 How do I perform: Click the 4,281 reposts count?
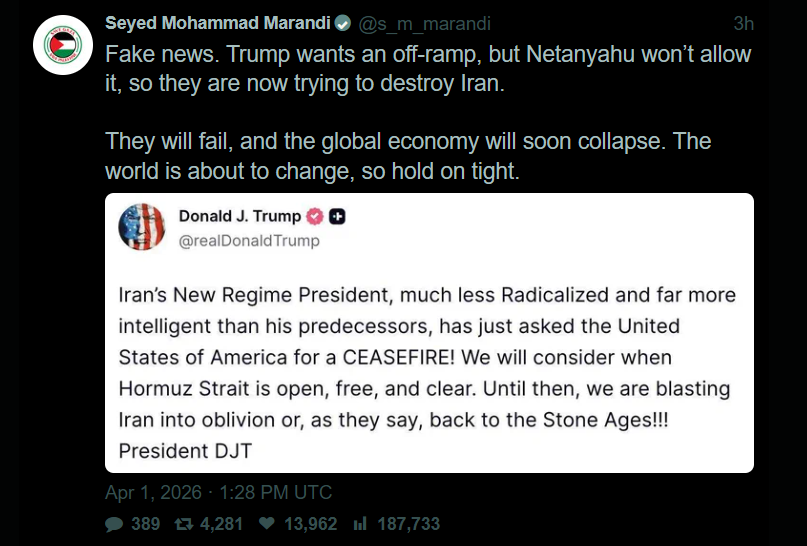pyautogui.click(x=221, y=524)
